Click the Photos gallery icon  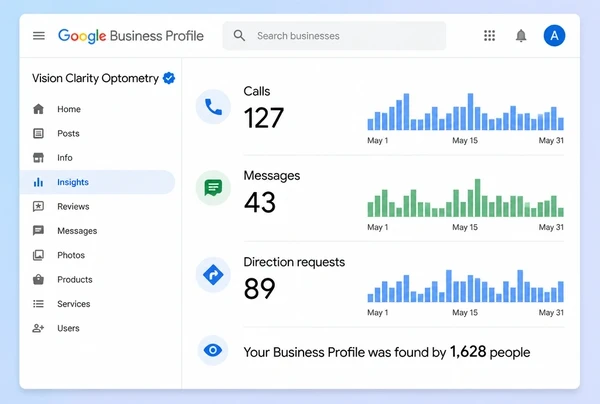(38, 255)
